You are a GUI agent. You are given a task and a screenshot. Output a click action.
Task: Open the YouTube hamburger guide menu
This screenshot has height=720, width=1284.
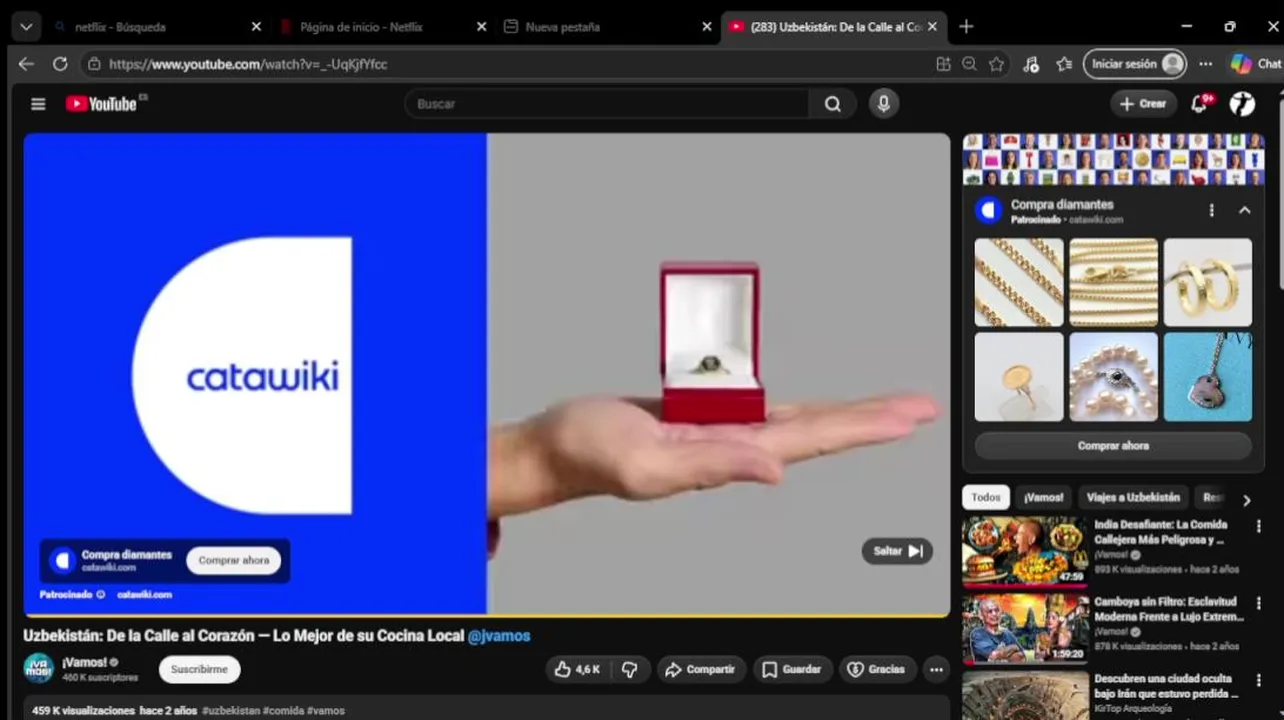point(38,104)
